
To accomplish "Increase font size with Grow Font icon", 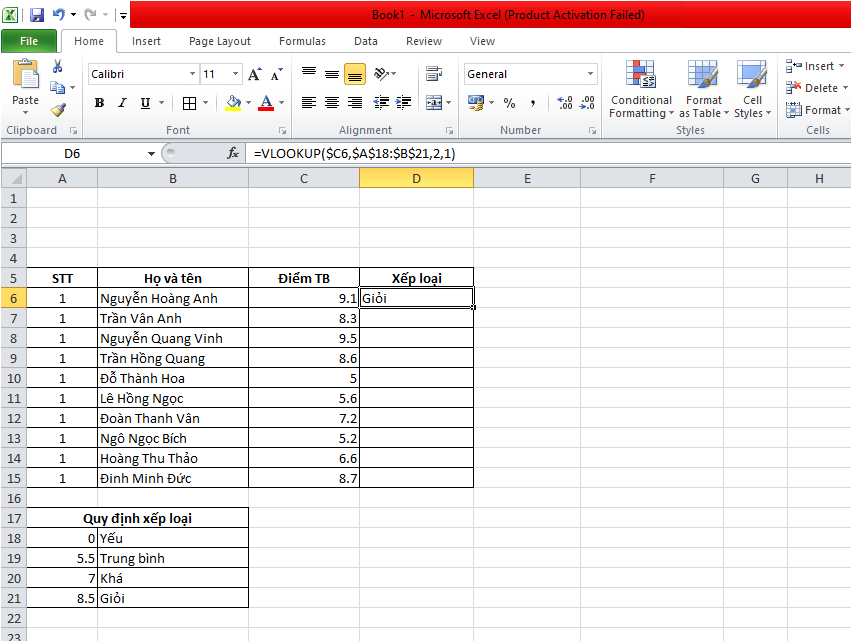I will point(255,74).
